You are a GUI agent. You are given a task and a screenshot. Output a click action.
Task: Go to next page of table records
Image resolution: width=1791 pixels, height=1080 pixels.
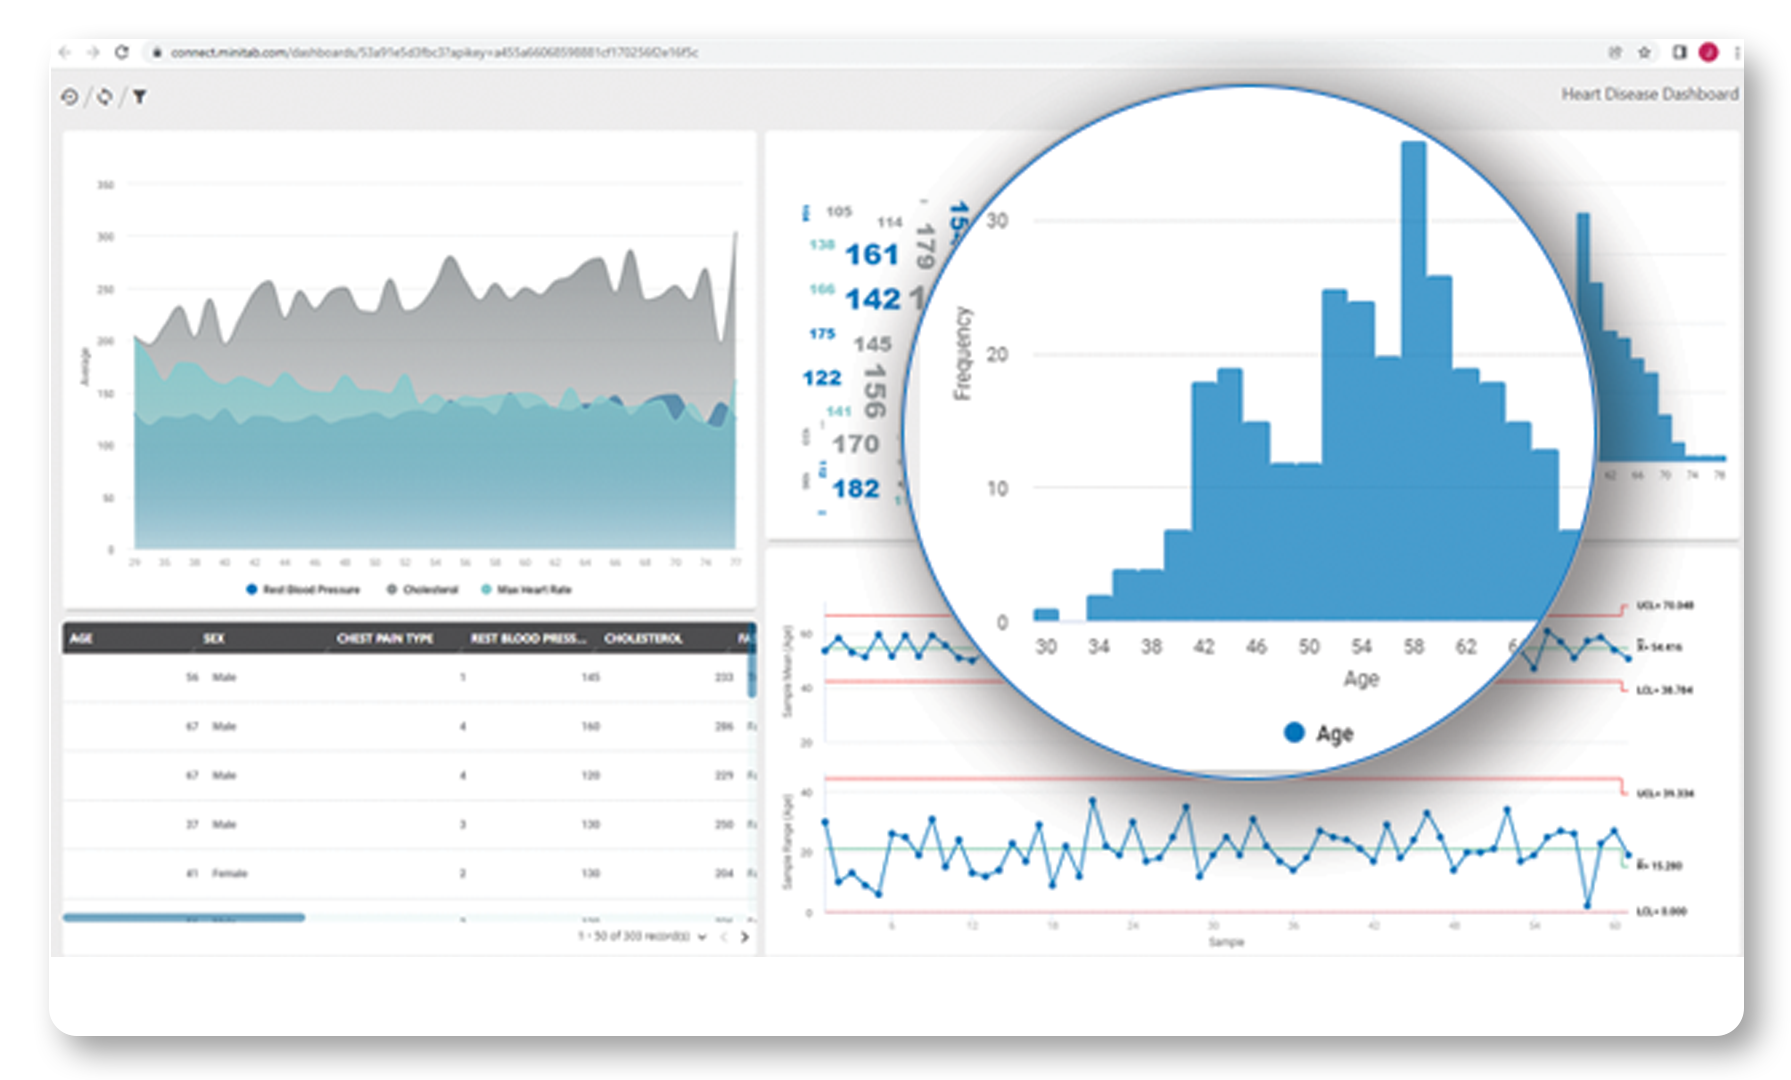click(744, 937)
